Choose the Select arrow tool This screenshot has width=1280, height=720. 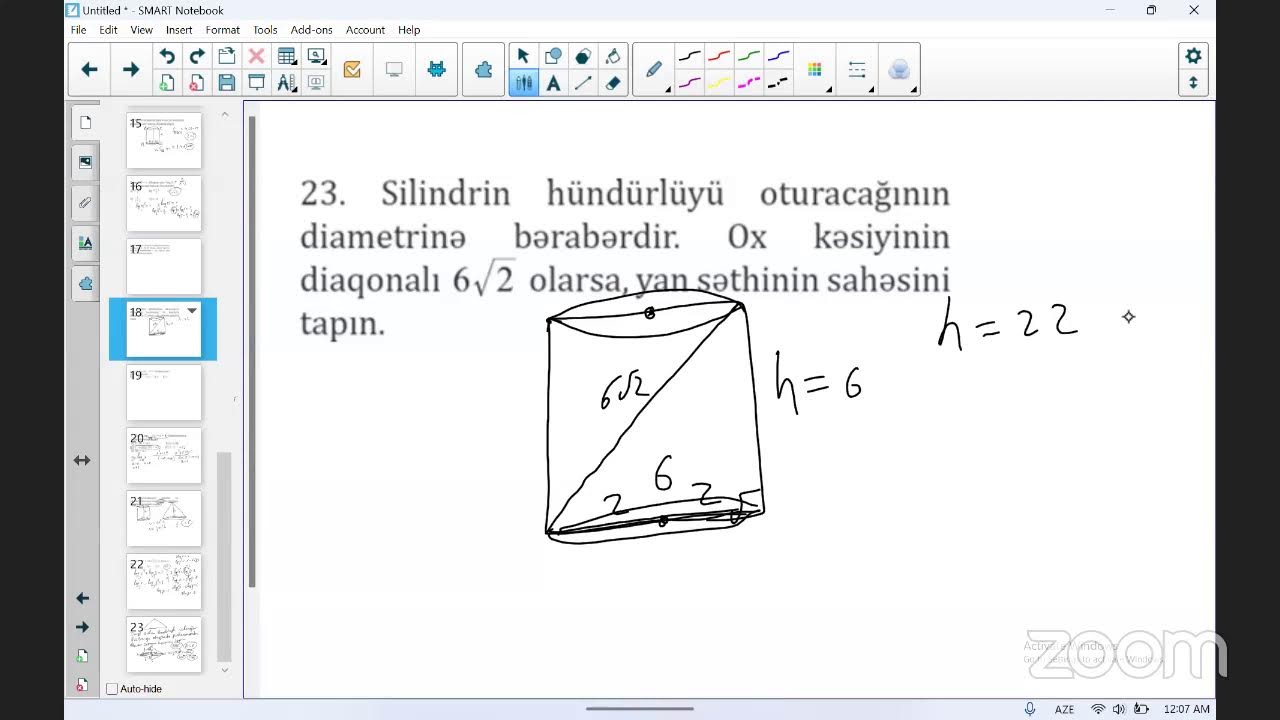[523, 57]
